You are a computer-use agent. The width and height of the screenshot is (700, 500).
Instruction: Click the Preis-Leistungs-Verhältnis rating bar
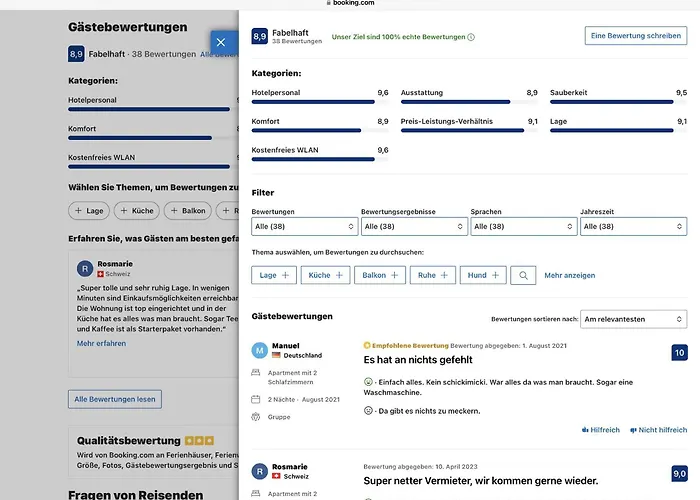coord(469,130)
